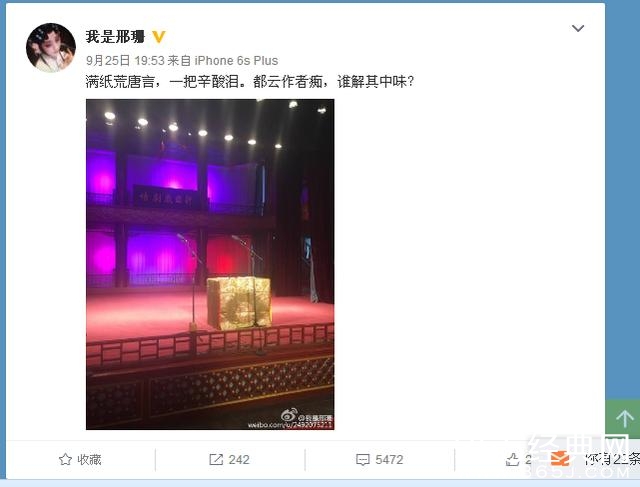Click the post text 满纸荒唐言
Image resolution: width=640 pixels, height=487 pixels.
tap(120, 82)
